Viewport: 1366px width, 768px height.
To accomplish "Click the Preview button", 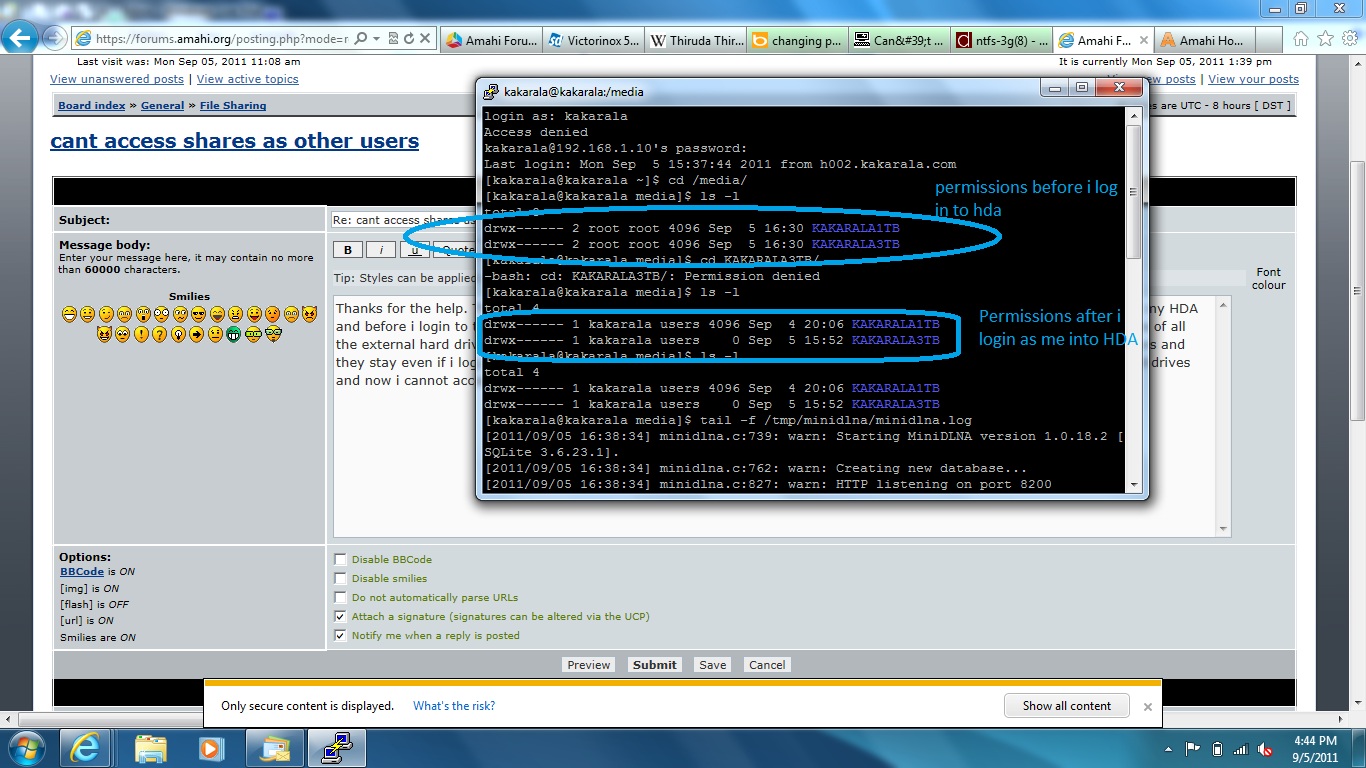I will point(589,665).
